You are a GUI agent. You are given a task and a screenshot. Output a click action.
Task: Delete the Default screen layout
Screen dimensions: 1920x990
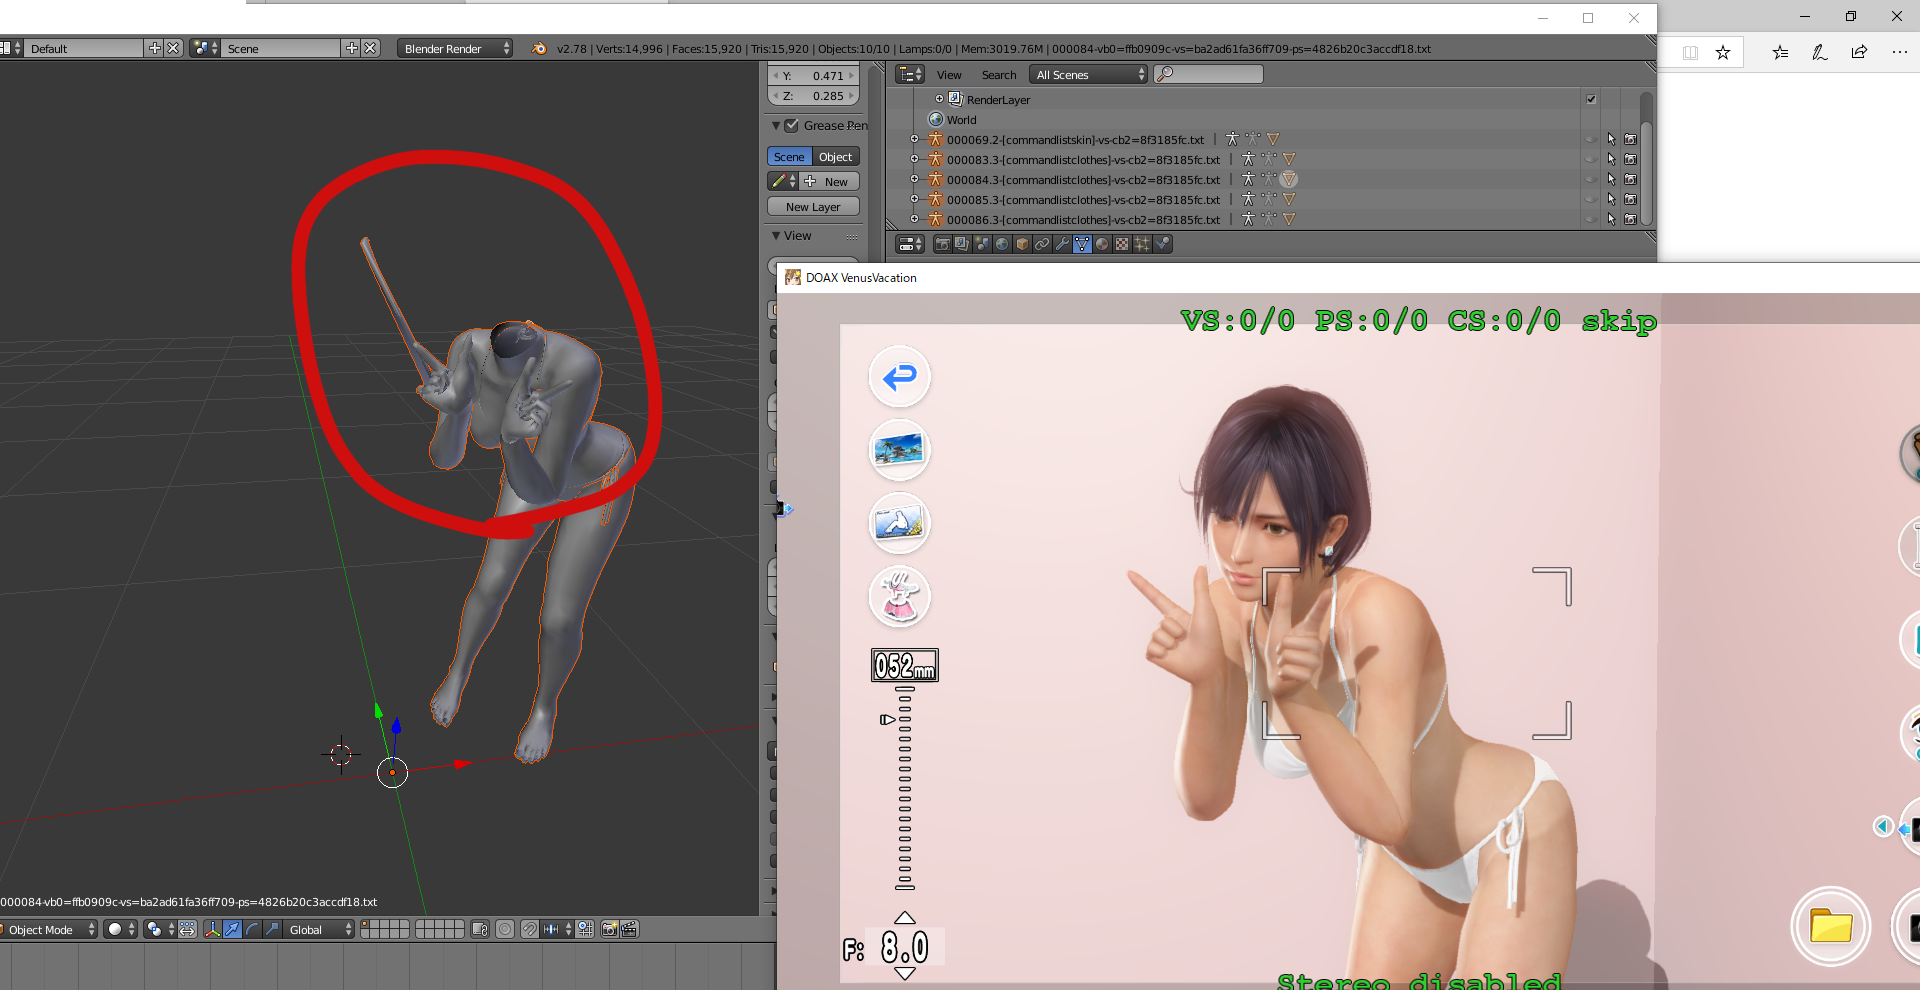pos(173,48)
